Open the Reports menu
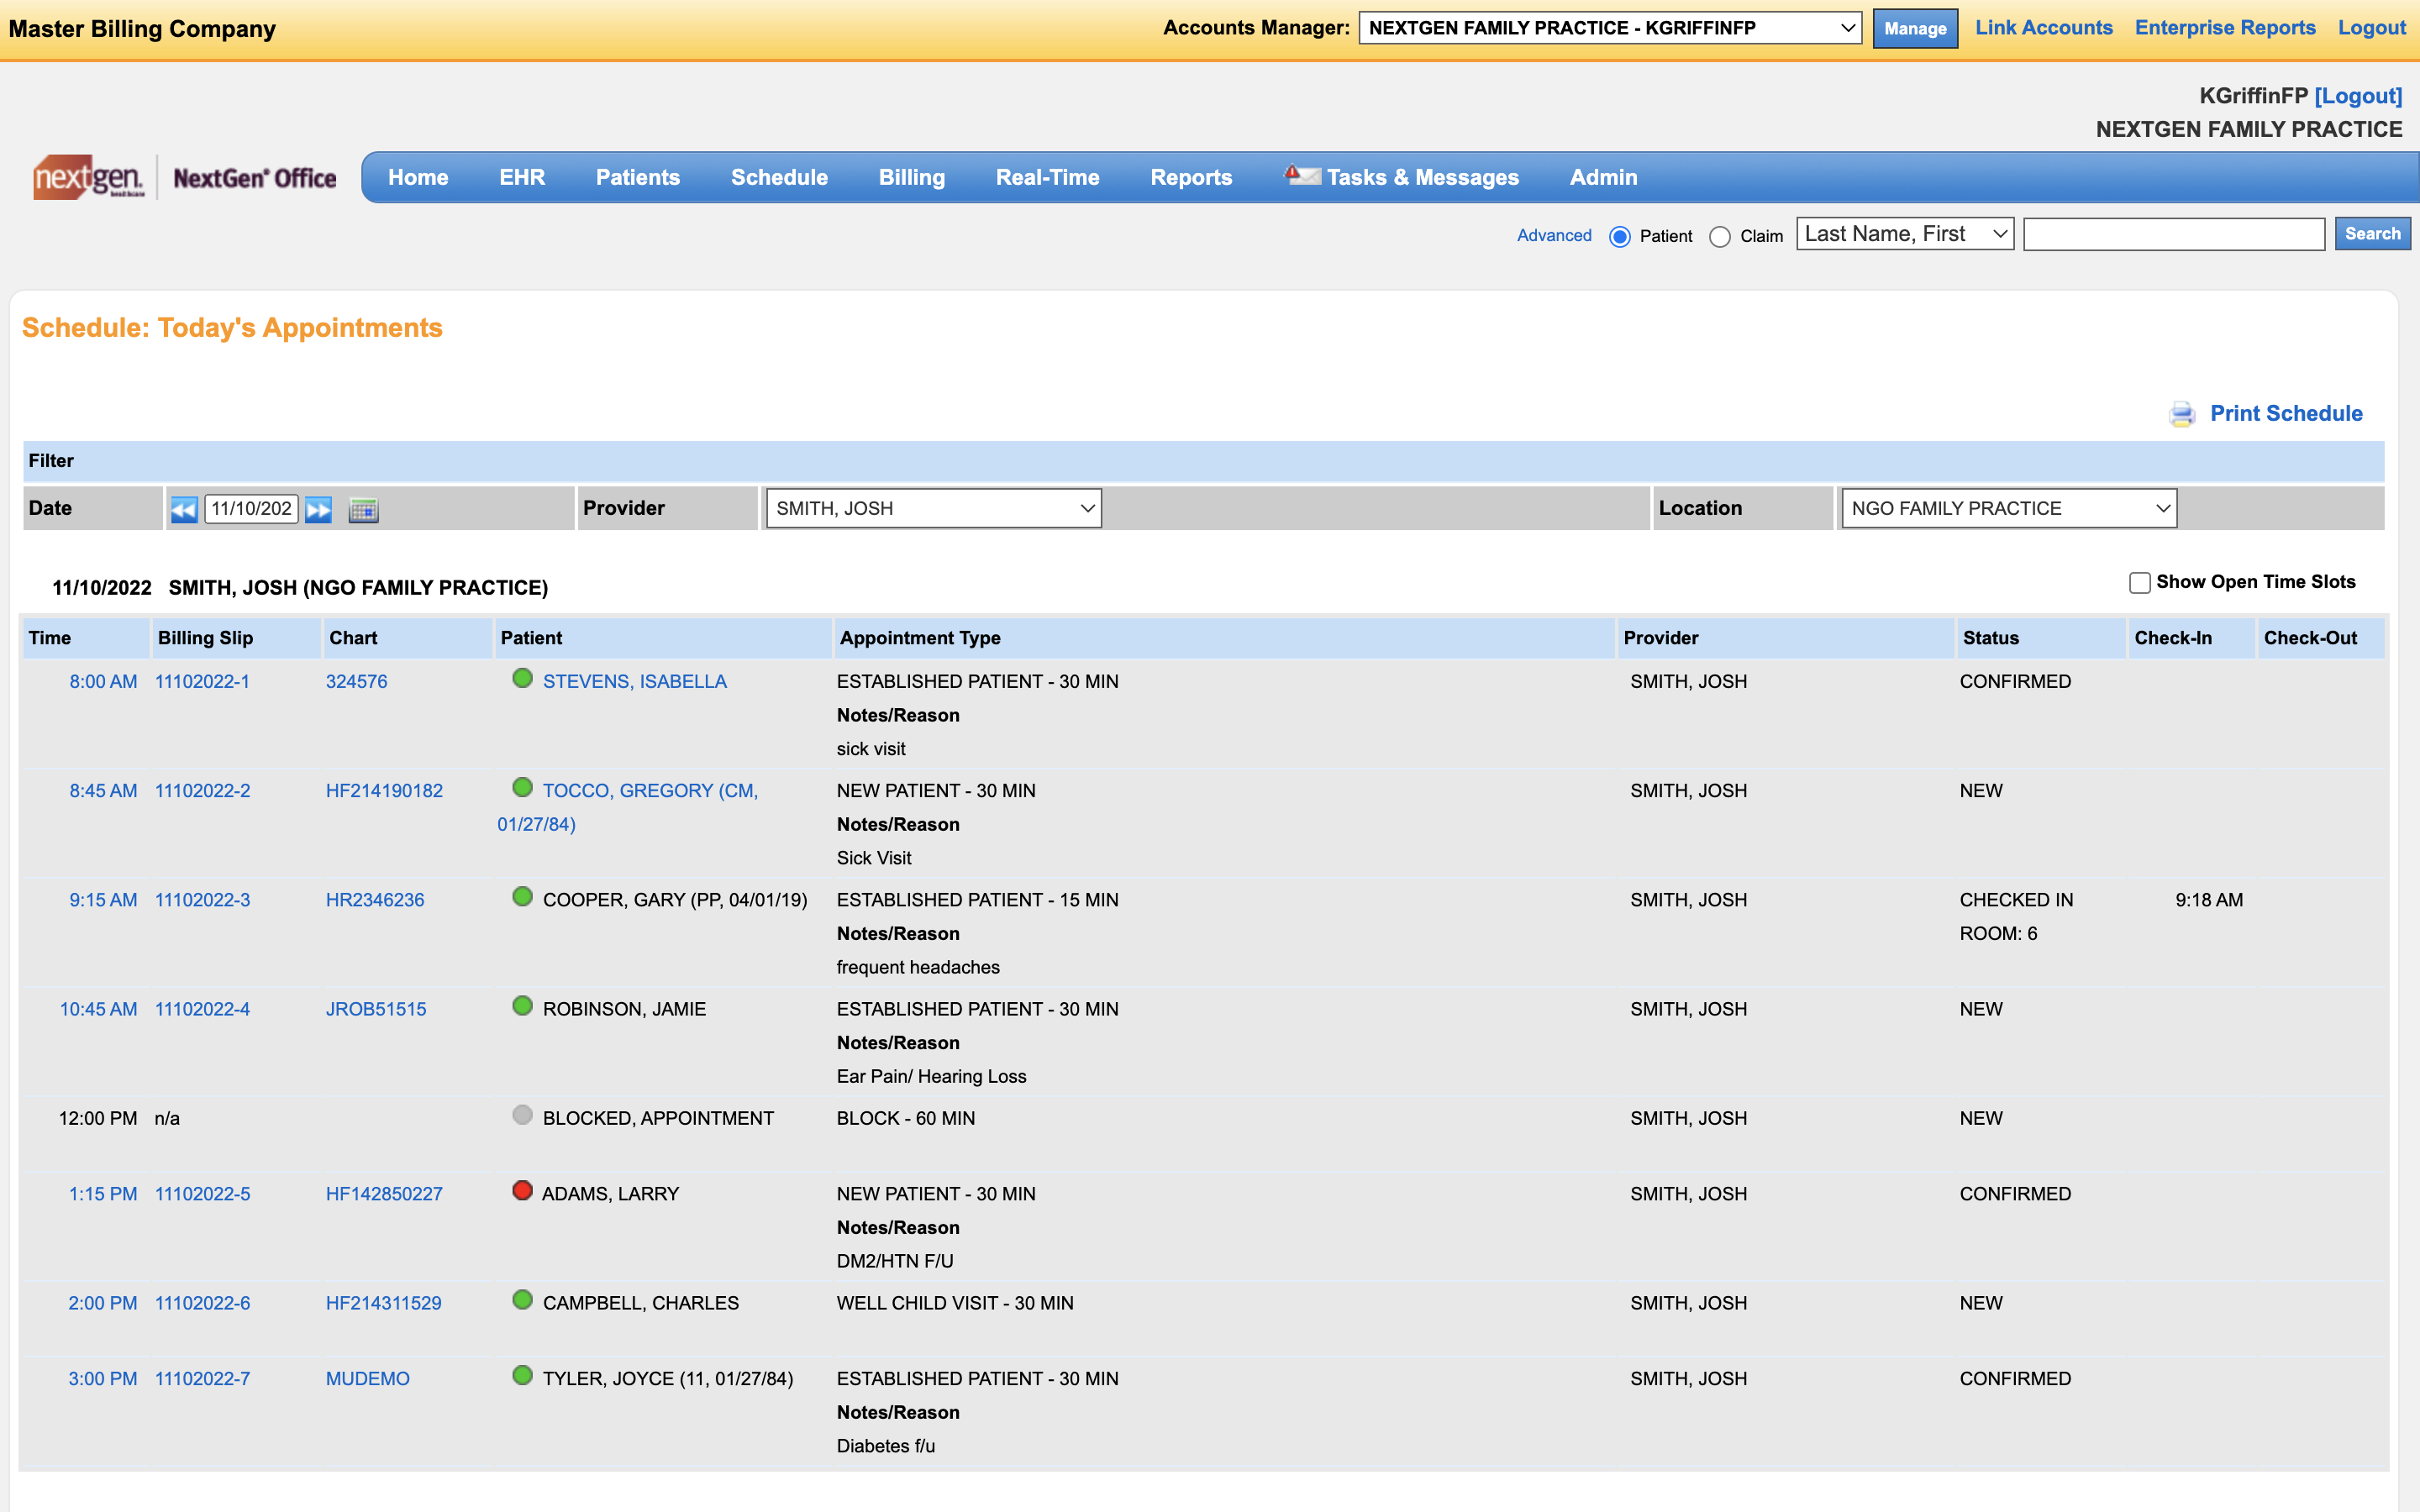This screenshot has width=2420, height=1512. coord(1191,177)
